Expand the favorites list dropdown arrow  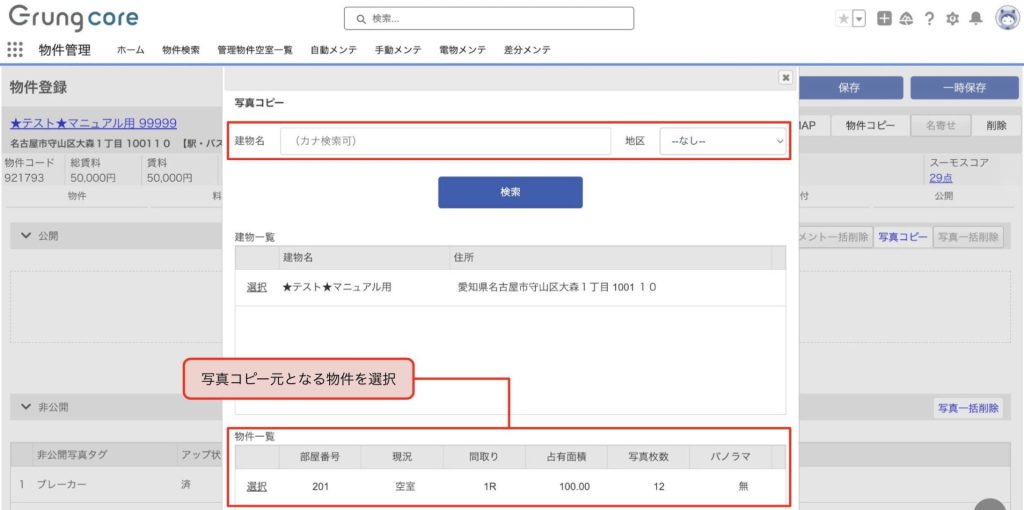pyautogui.click(x=859, y=19)
